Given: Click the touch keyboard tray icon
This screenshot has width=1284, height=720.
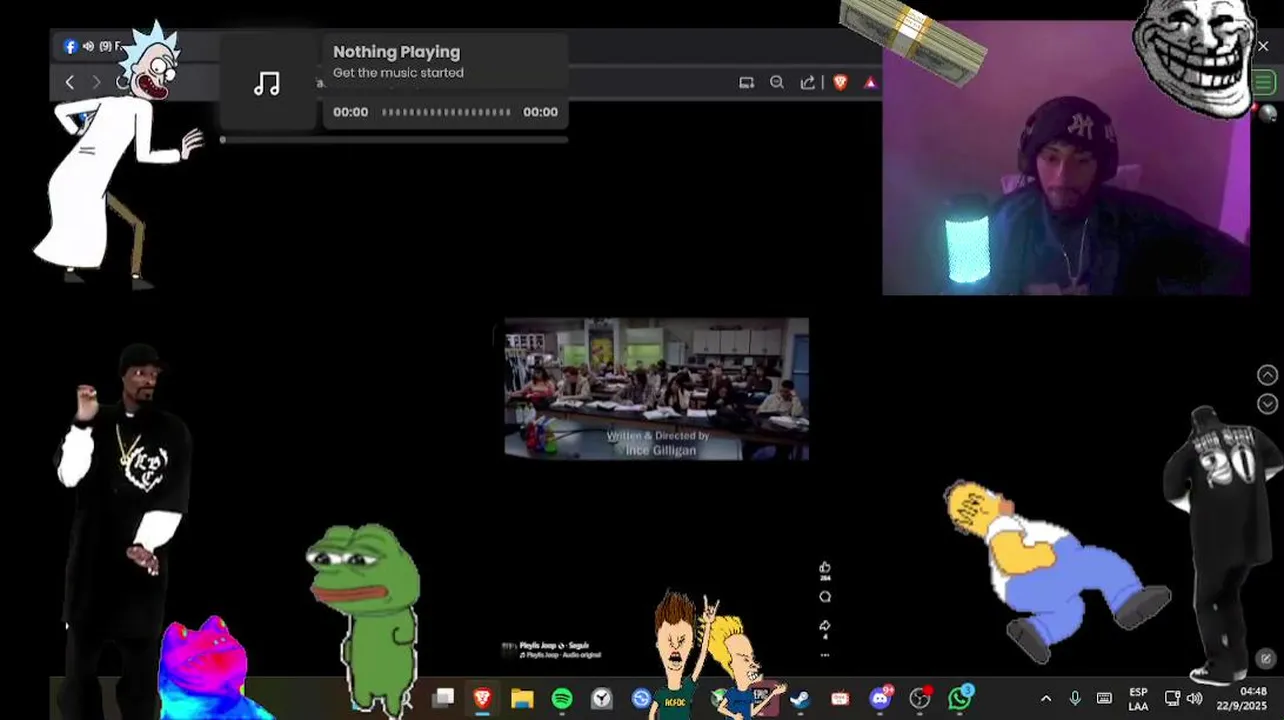Looking at the screenshot, I should pyautogui.click(x=1104, y=698).
